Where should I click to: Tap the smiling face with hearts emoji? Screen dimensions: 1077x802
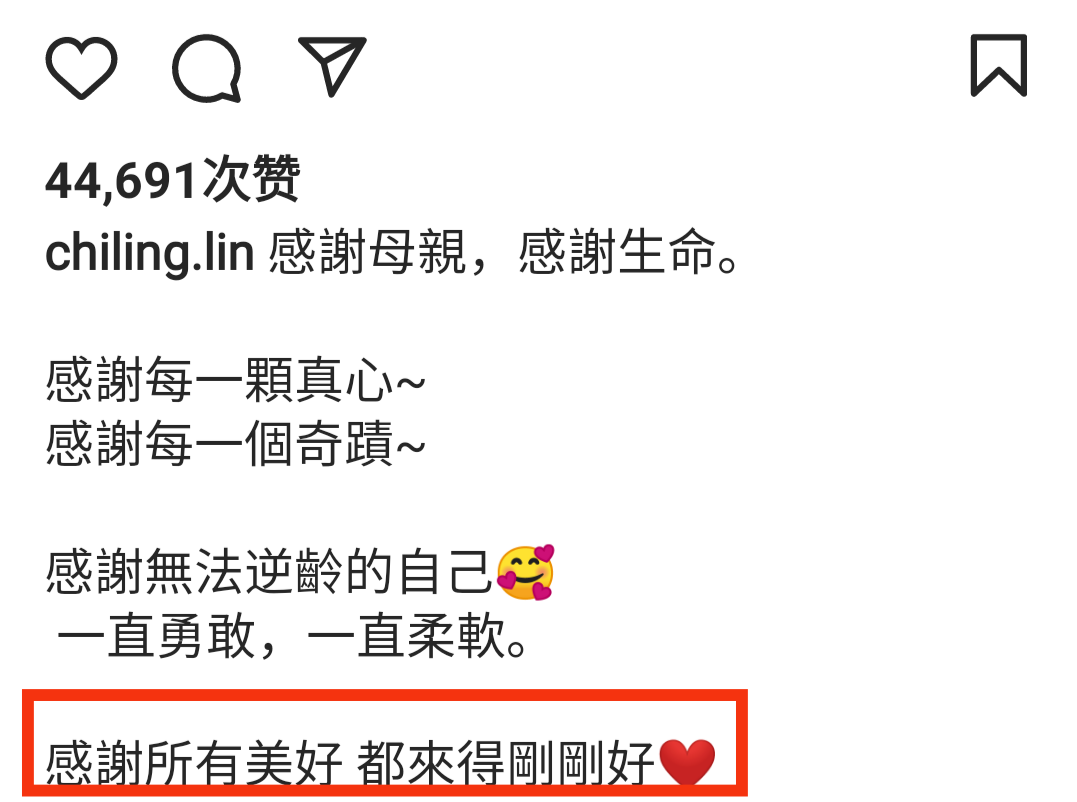click(525, 573)
